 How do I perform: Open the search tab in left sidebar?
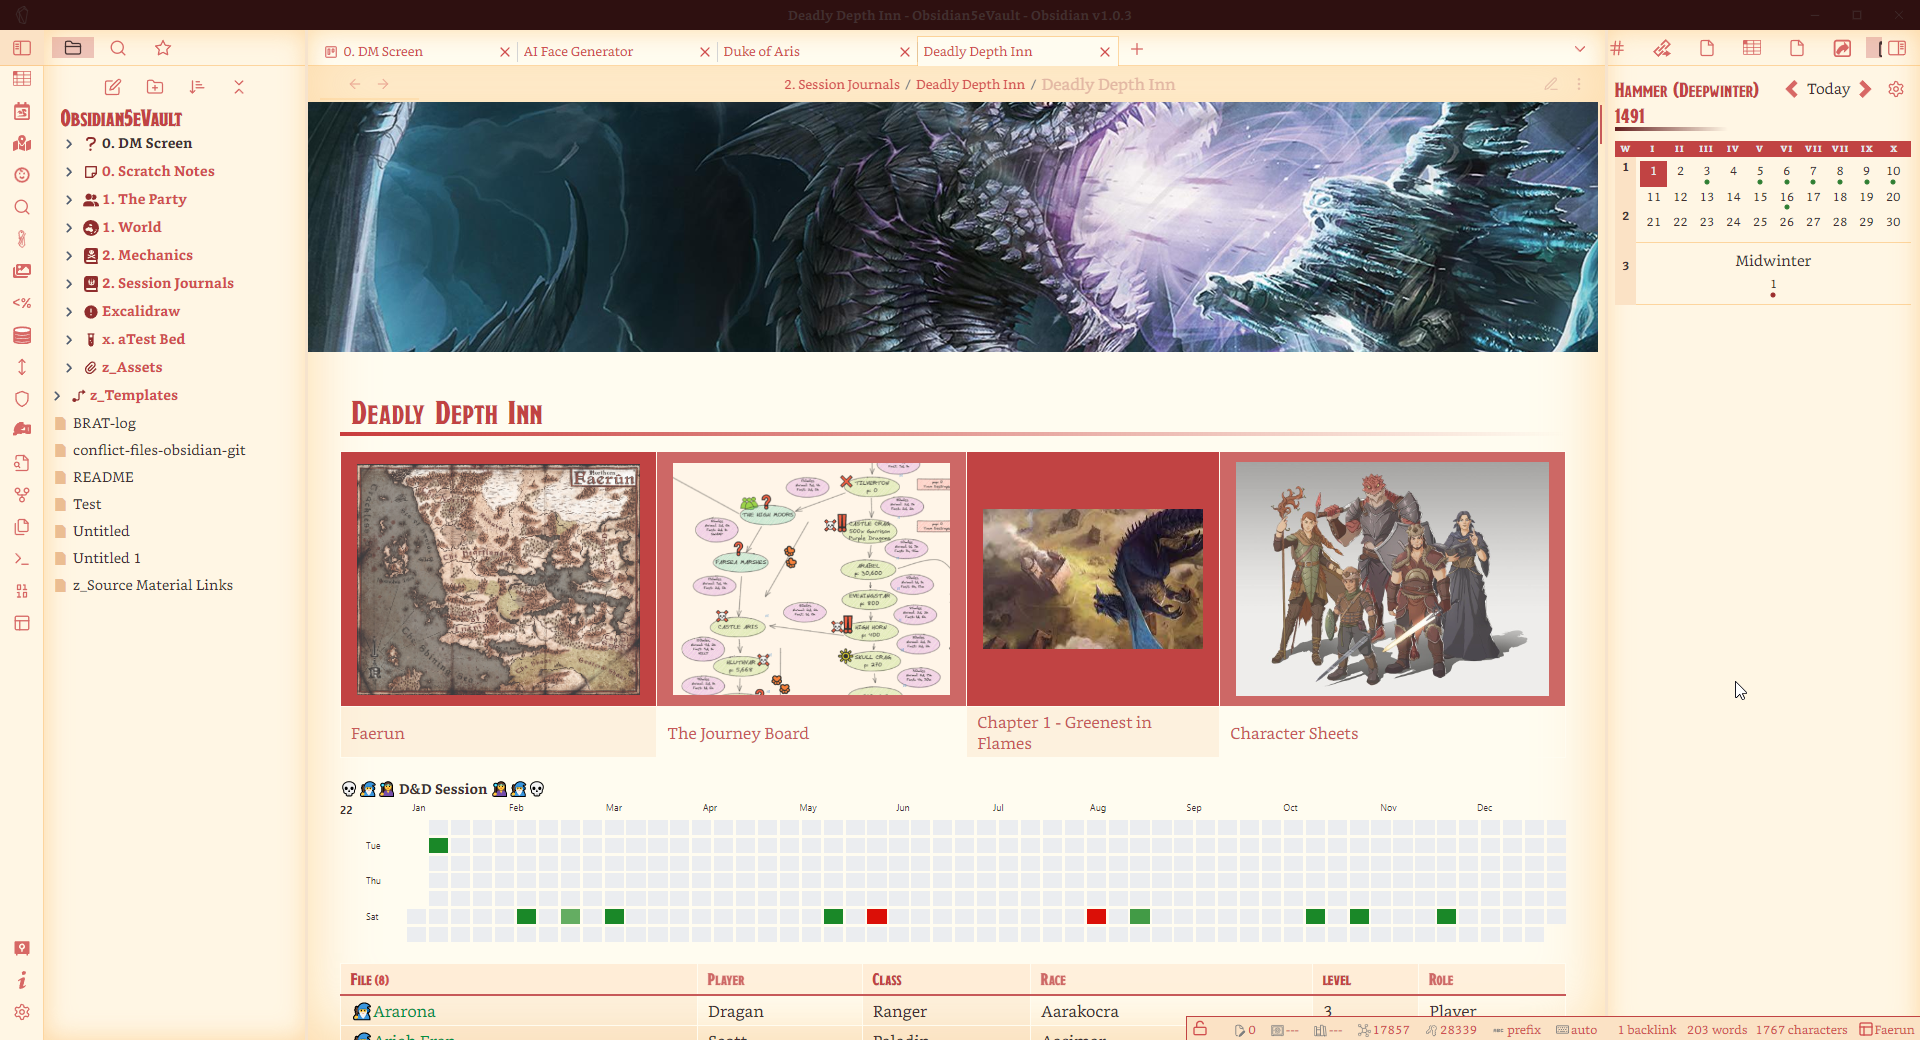click(x=118, y=48)
